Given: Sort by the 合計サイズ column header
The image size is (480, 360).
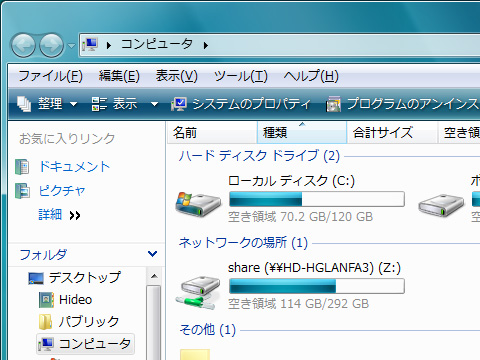Looking at the screenshot, I should [392, 133].
